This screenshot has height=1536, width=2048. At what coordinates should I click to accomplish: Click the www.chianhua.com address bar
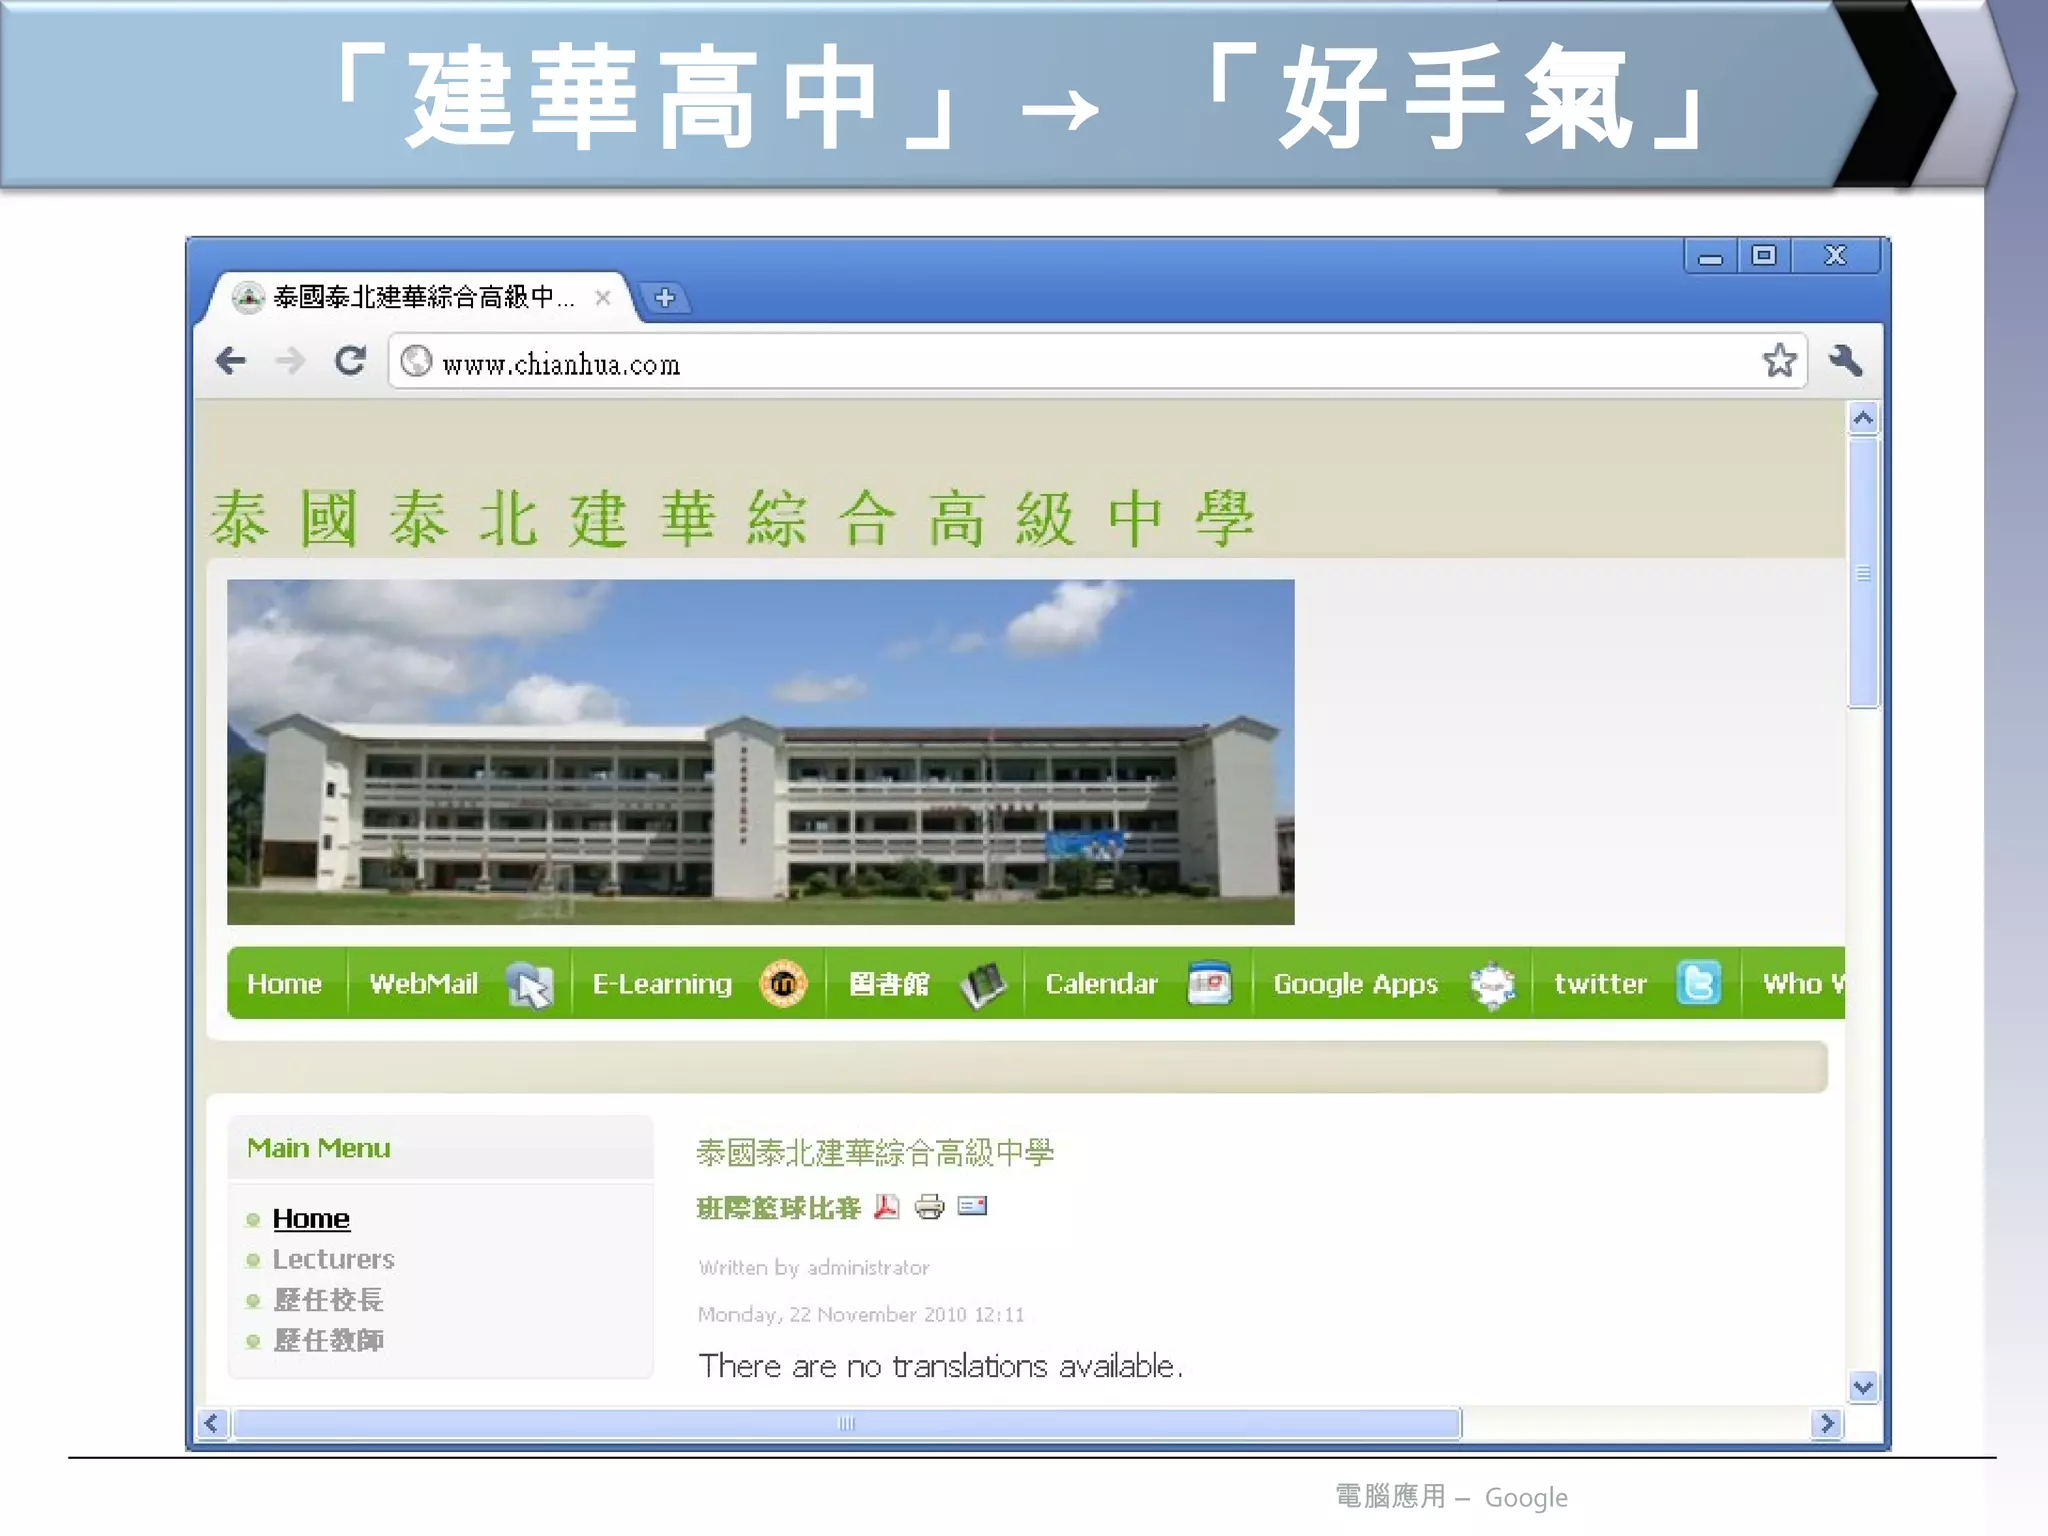click(1097, 361)
